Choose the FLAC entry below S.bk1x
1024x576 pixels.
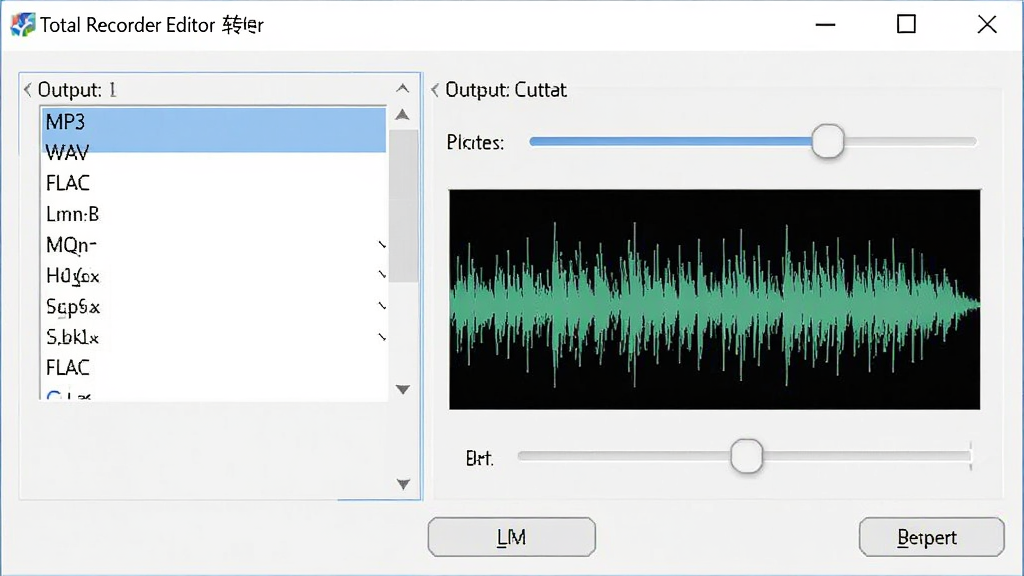(214, 368)
